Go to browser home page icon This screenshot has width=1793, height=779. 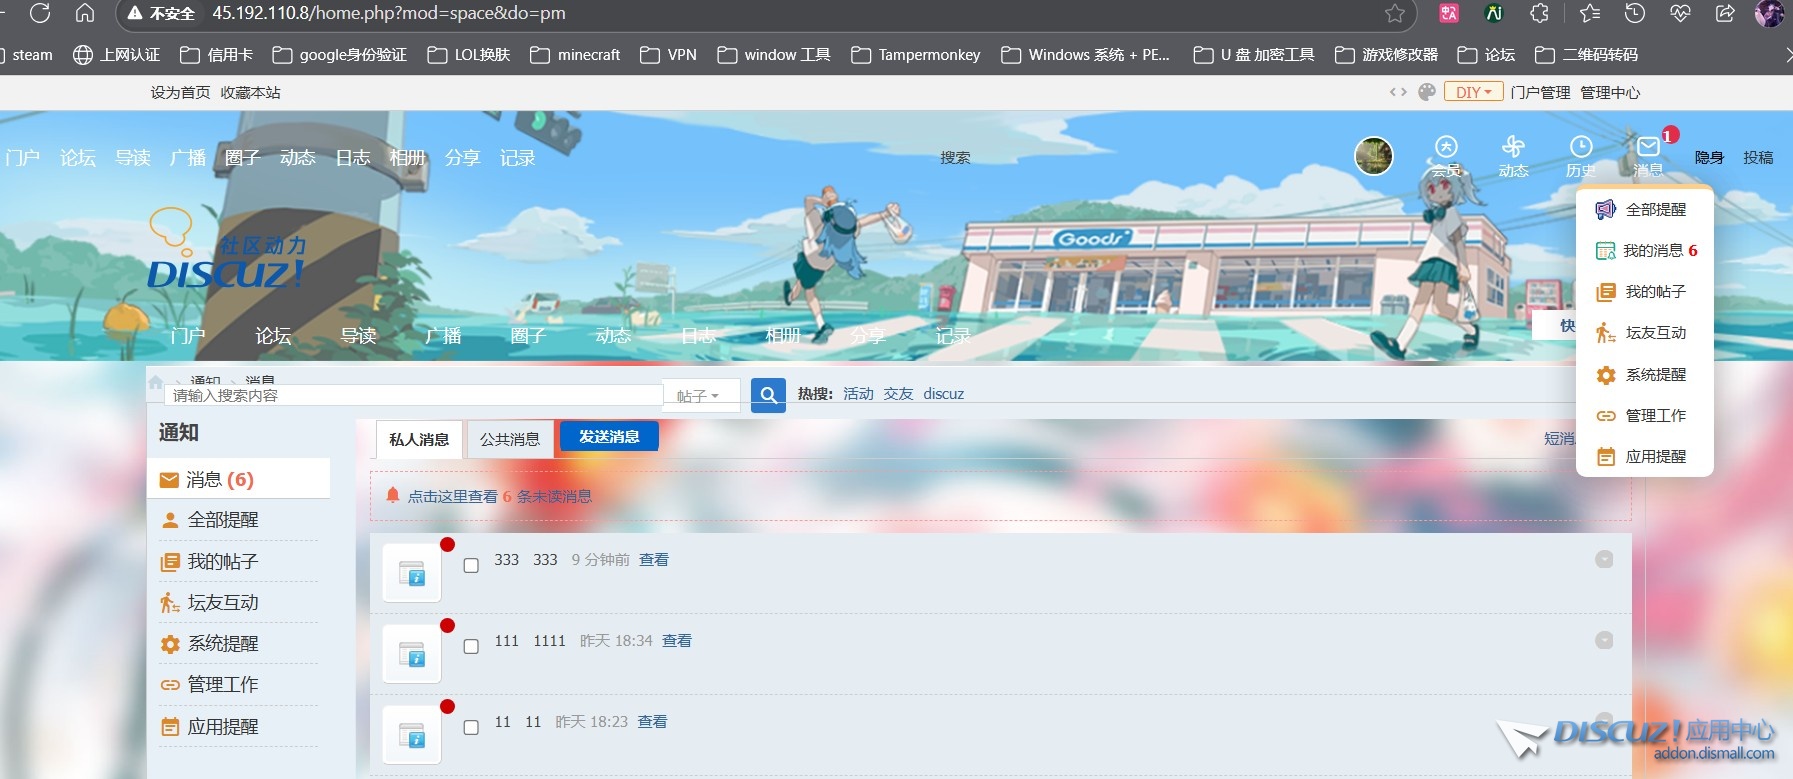[x=85, y=13]
